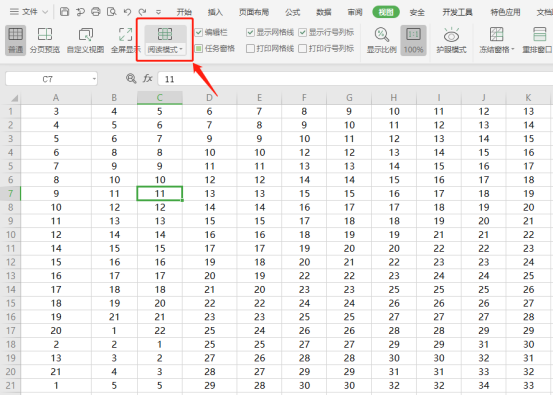Open the quick access toolbar customize dropdown

point(158,12)
